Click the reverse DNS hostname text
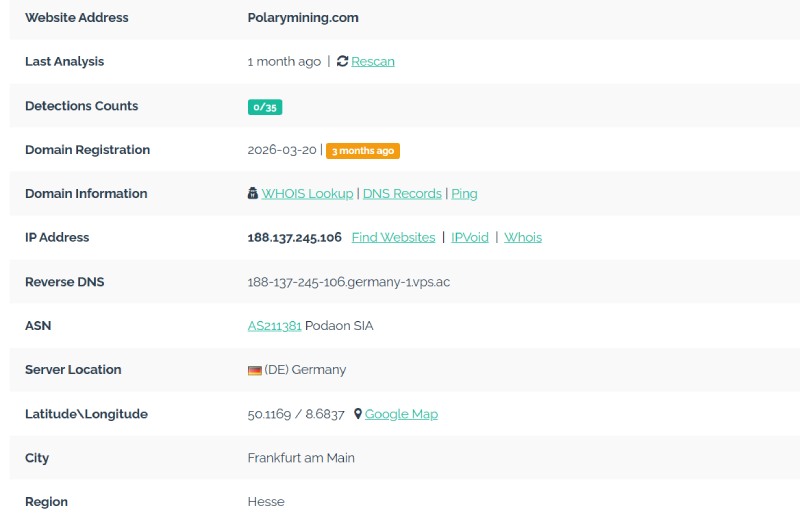Image resolution: width=800 pixels, height=517 pixels. coord(348,282)
